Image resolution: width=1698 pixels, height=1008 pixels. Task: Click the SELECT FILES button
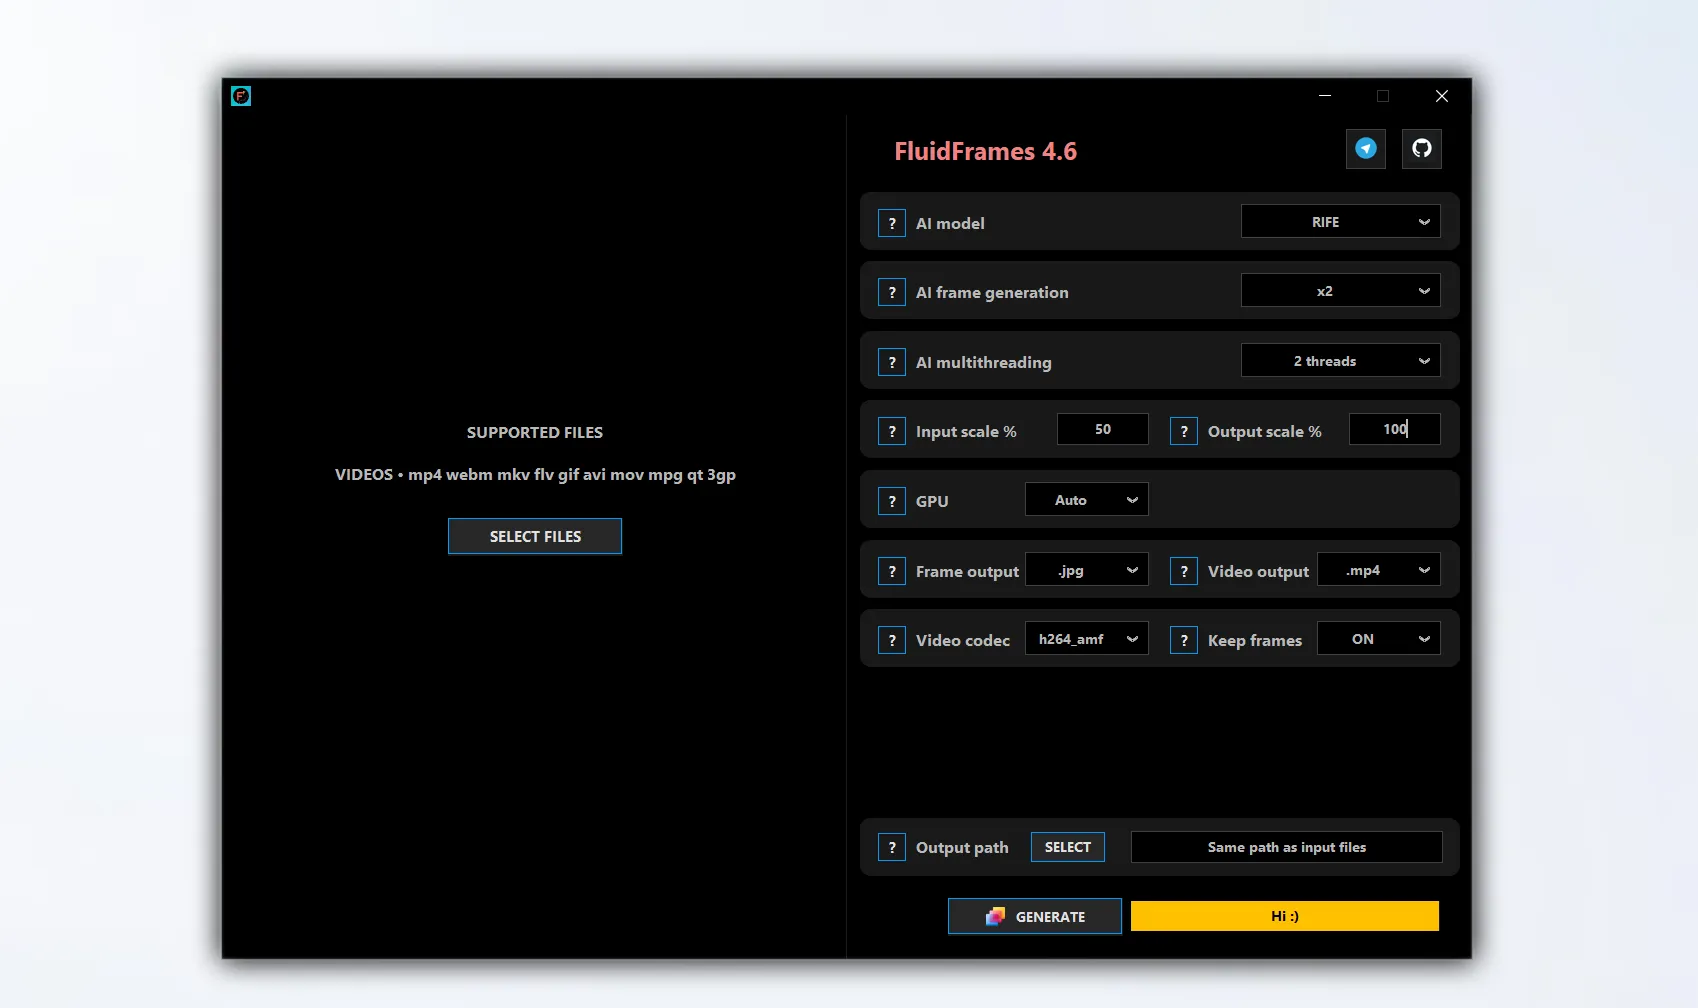pyautogui.click(x=534, y=536)
